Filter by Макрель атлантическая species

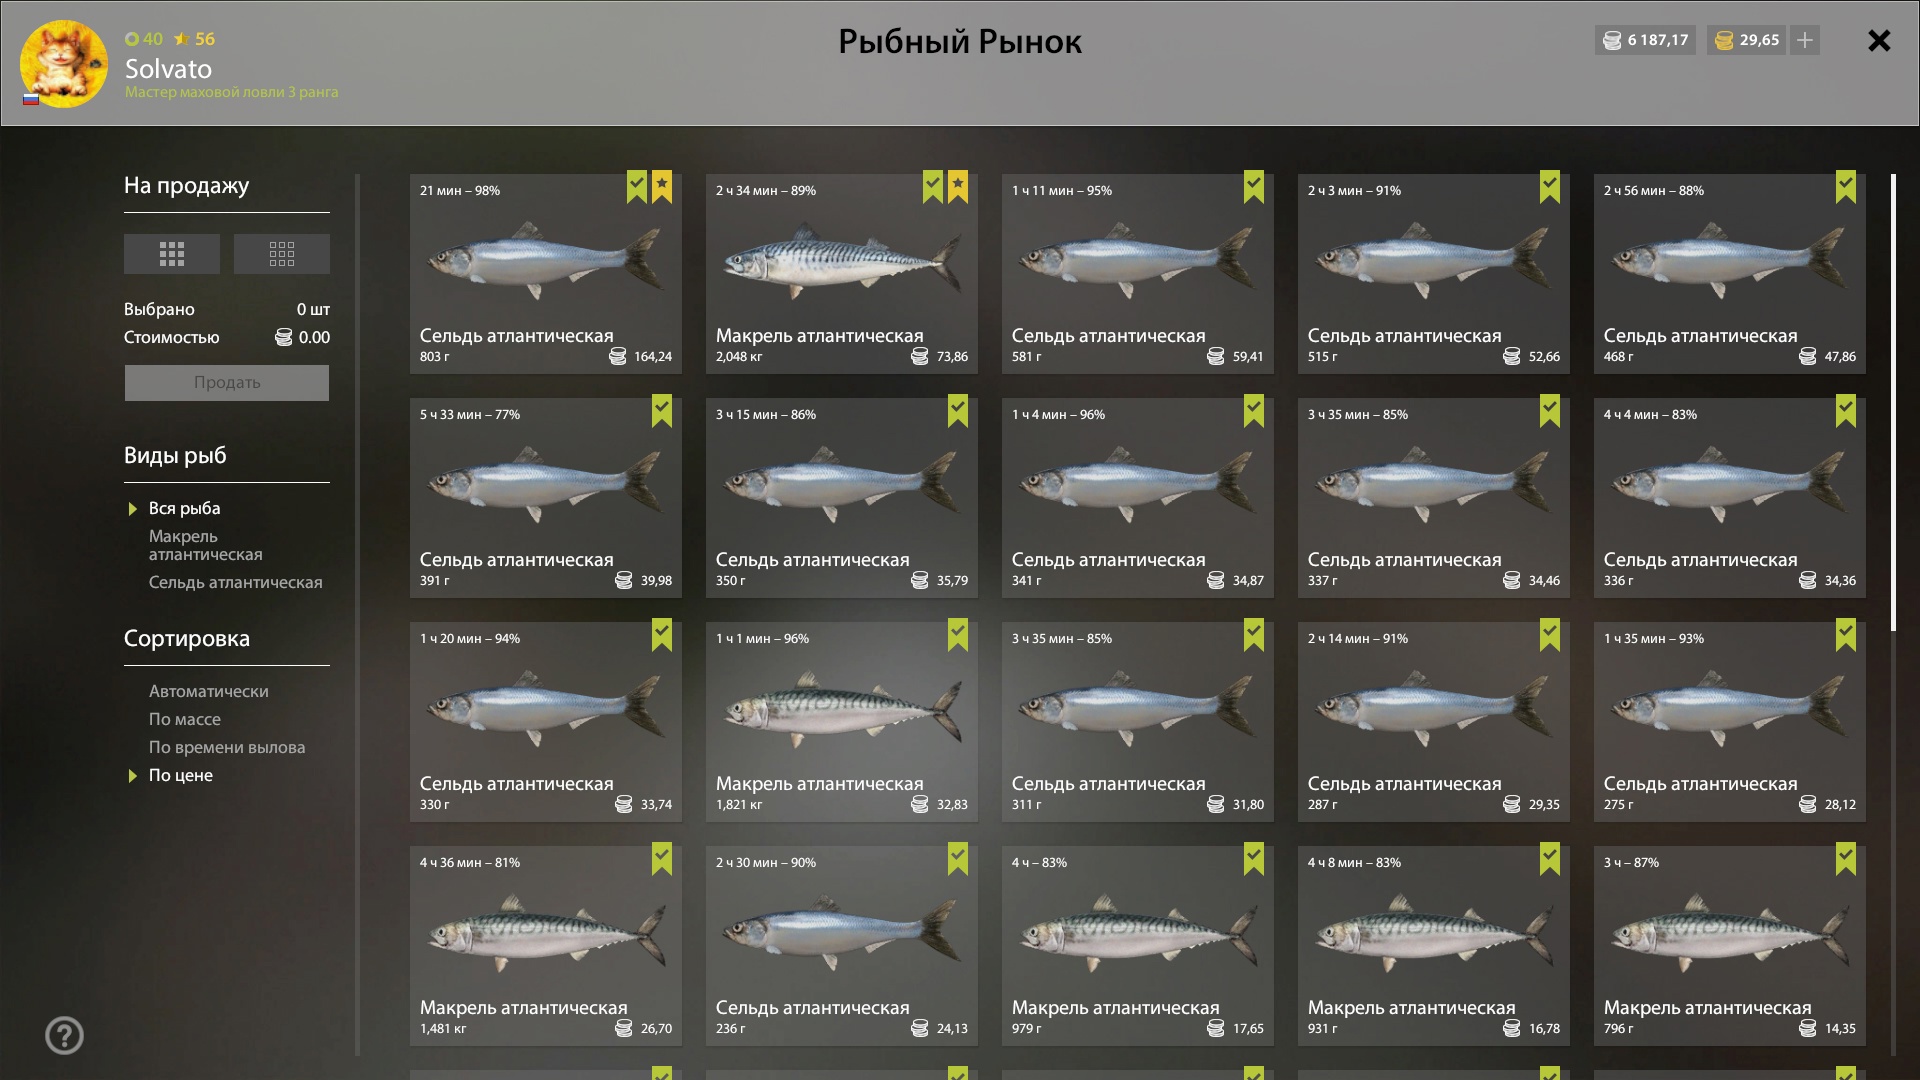[x=206, y=545]
